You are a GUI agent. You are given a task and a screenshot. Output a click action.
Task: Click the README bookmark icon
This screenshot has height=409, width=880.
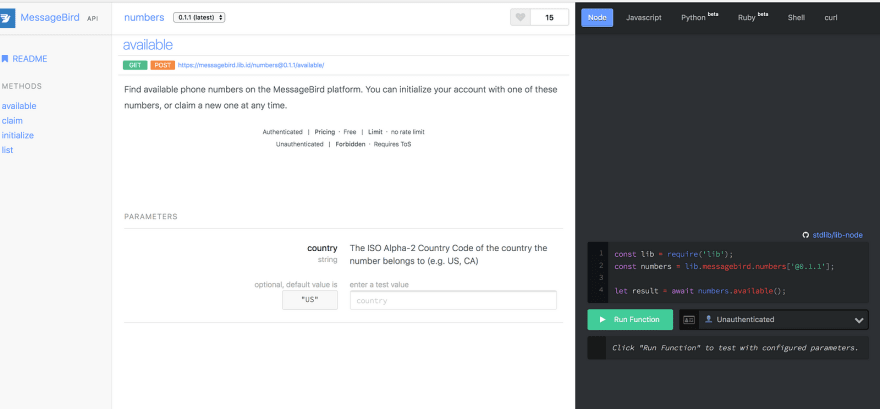click(x=5, y=58)
